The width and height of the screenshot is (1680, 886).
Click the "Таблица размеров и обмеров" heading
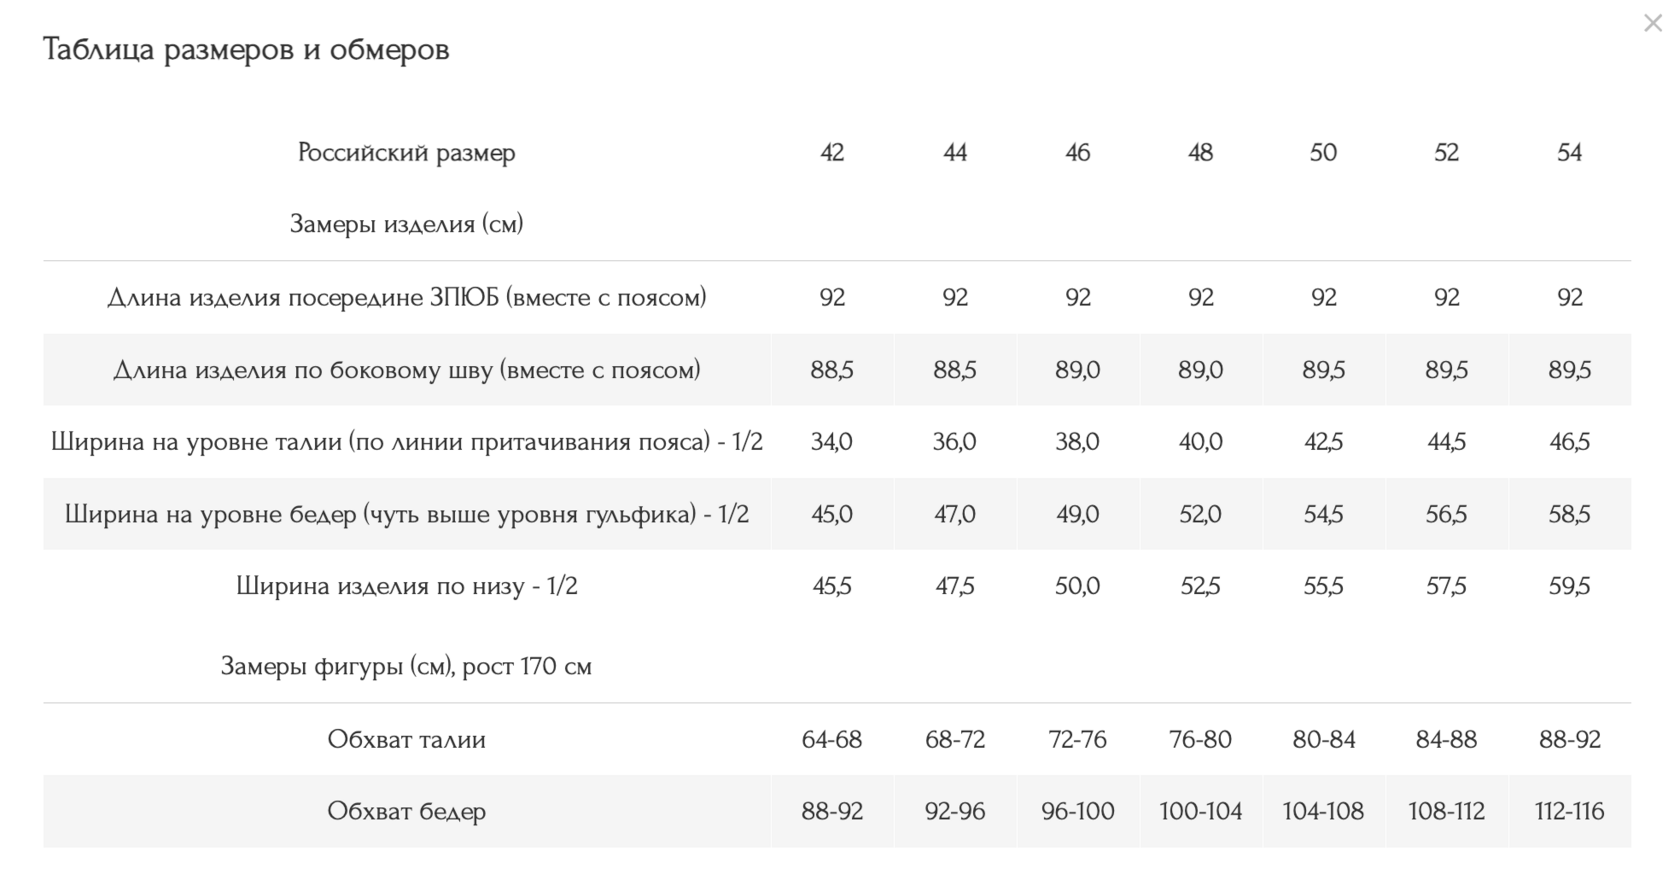click(x=246, y=49)
